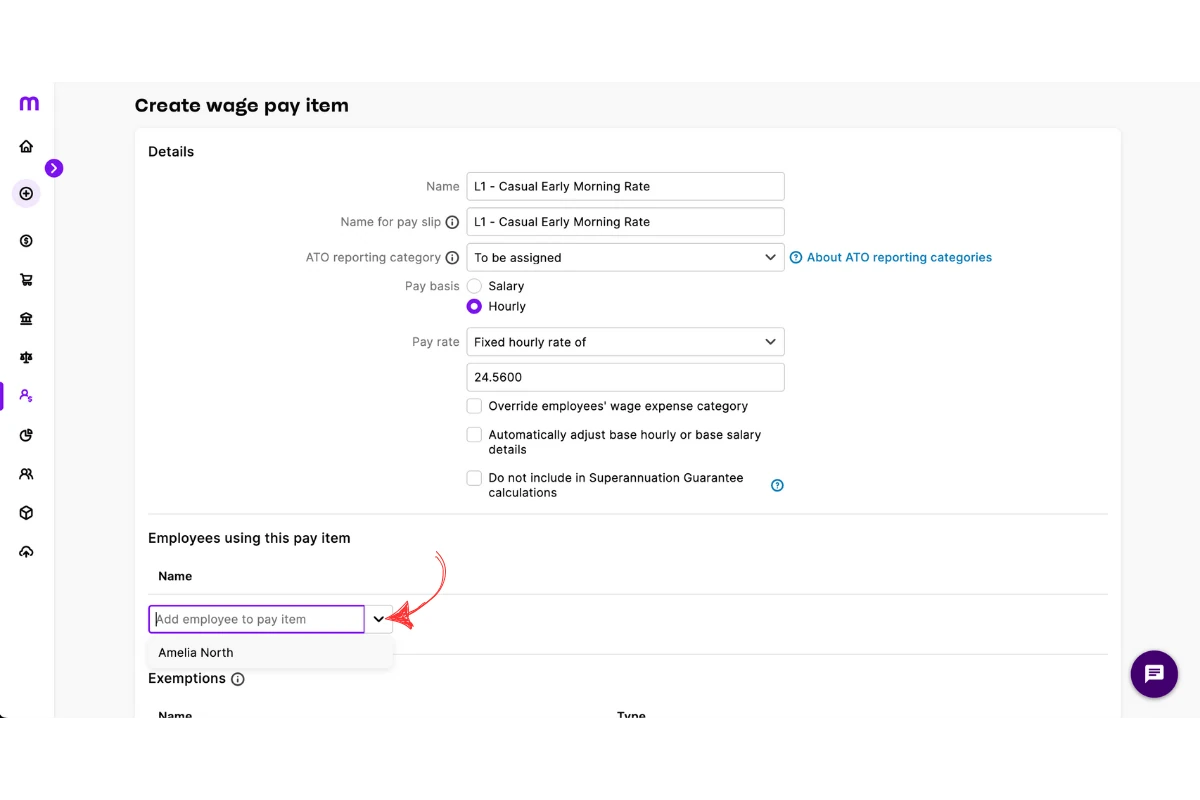Open the chat support bubble
1200x800 pixels.
[x=1154, y=674]
